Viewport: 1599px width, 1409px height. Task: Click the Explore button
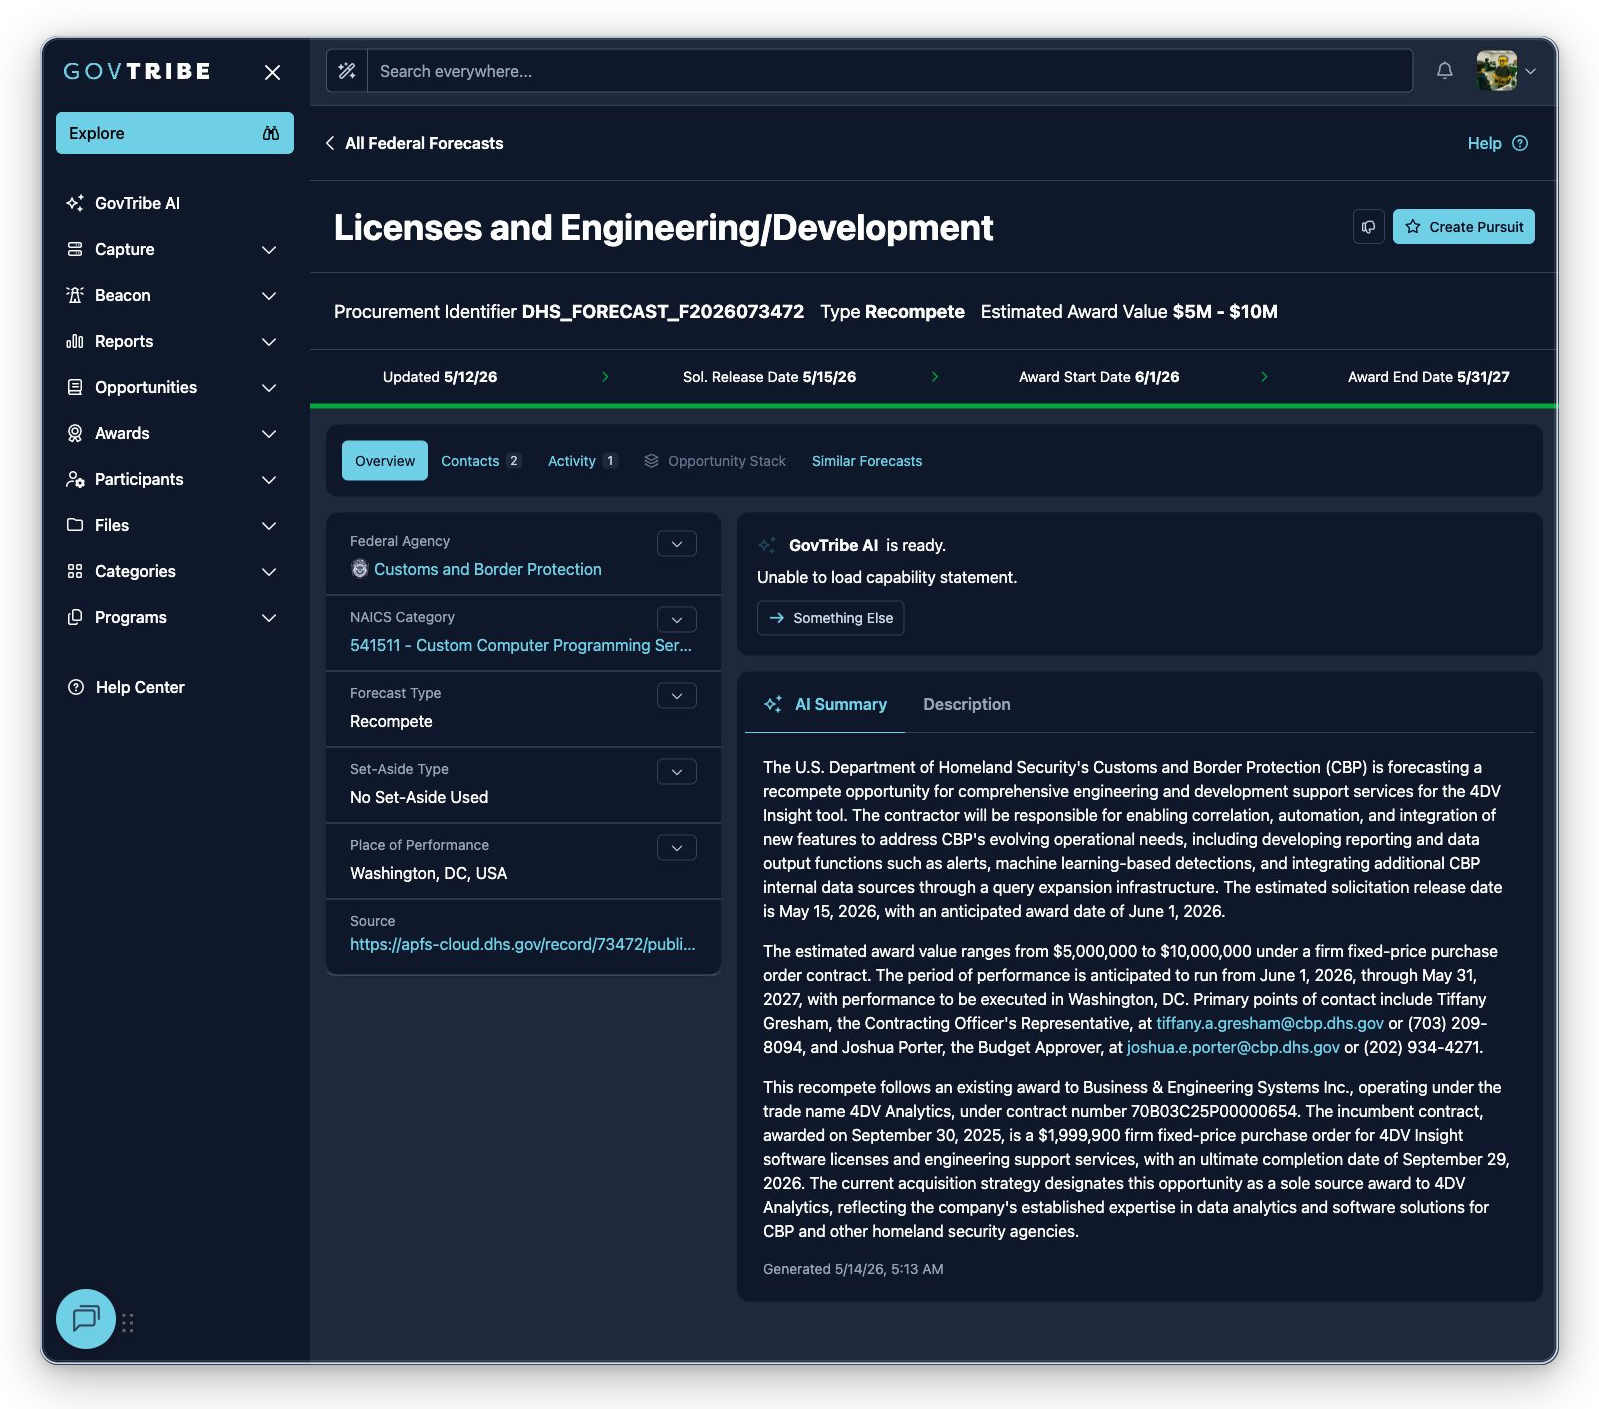coord(175,133)
